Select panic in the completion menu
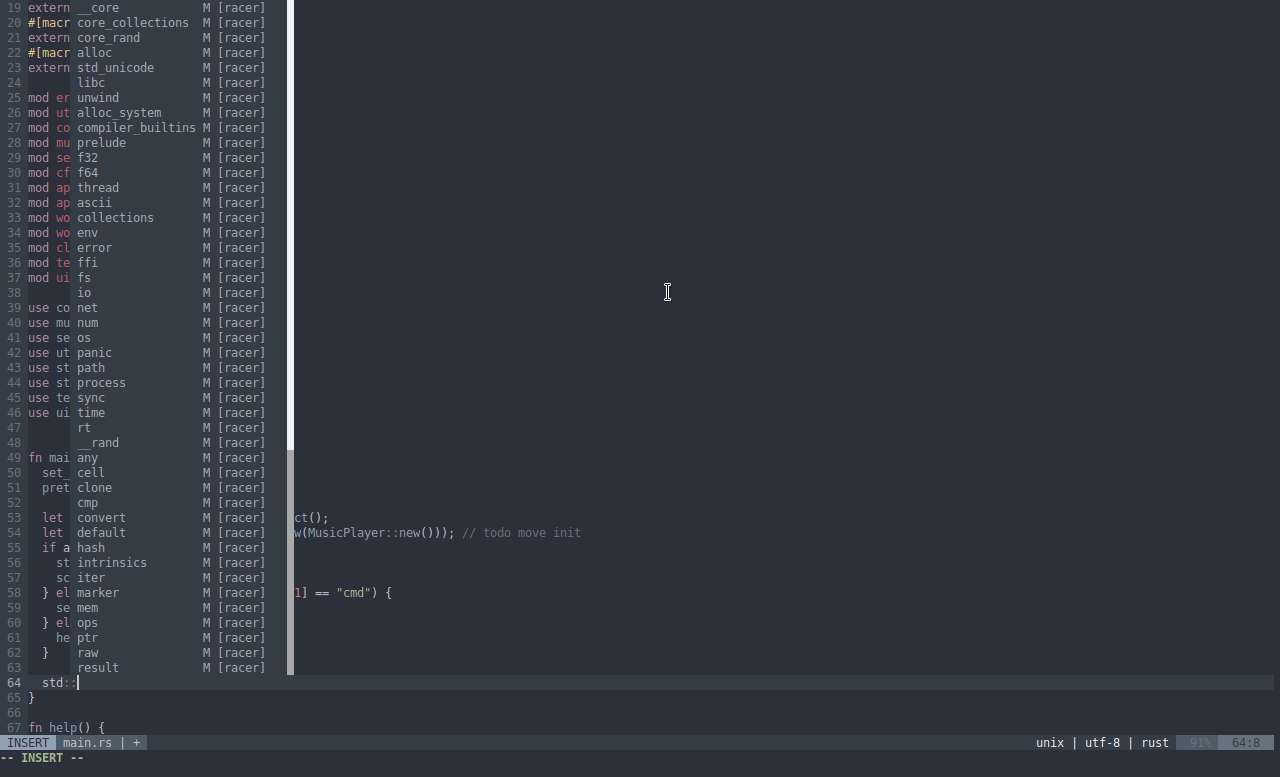 click(x=178, y=353)
